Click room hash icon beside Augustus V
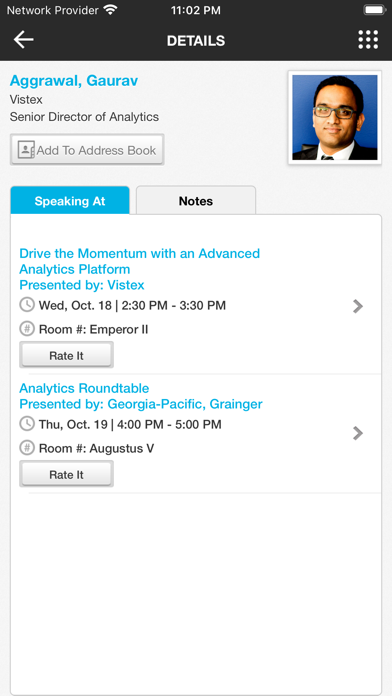Image resolution: width=392 pixels, height=696 pixels. pos(27,448)
